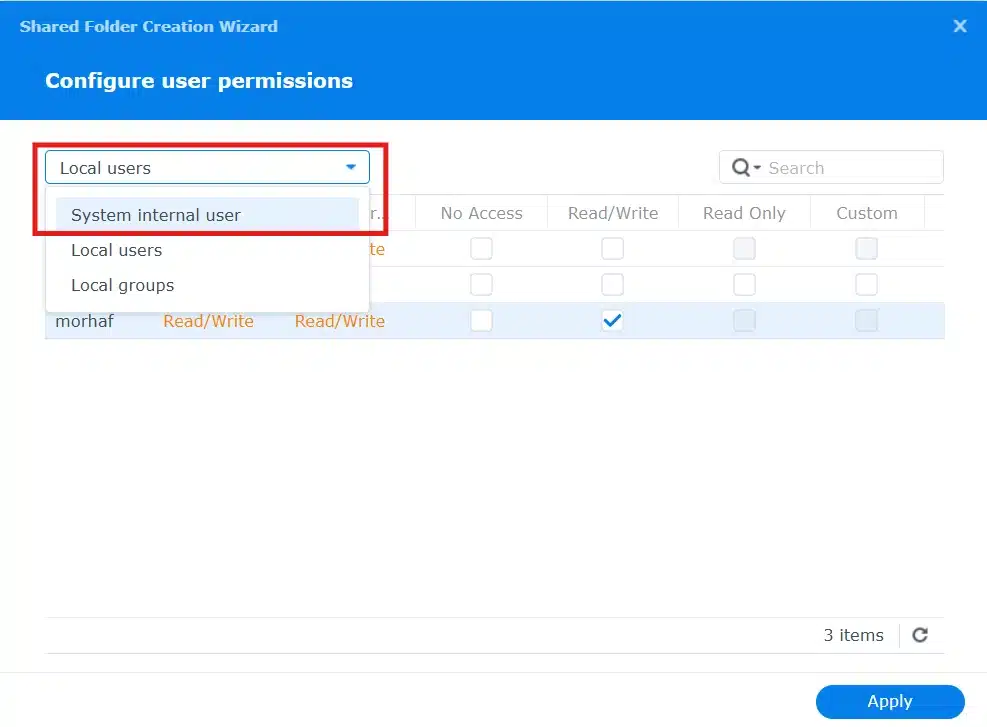The image size is (987, 727).
Task: Click the magnifier icon in the search box
Action: click(x=740, y=167)
